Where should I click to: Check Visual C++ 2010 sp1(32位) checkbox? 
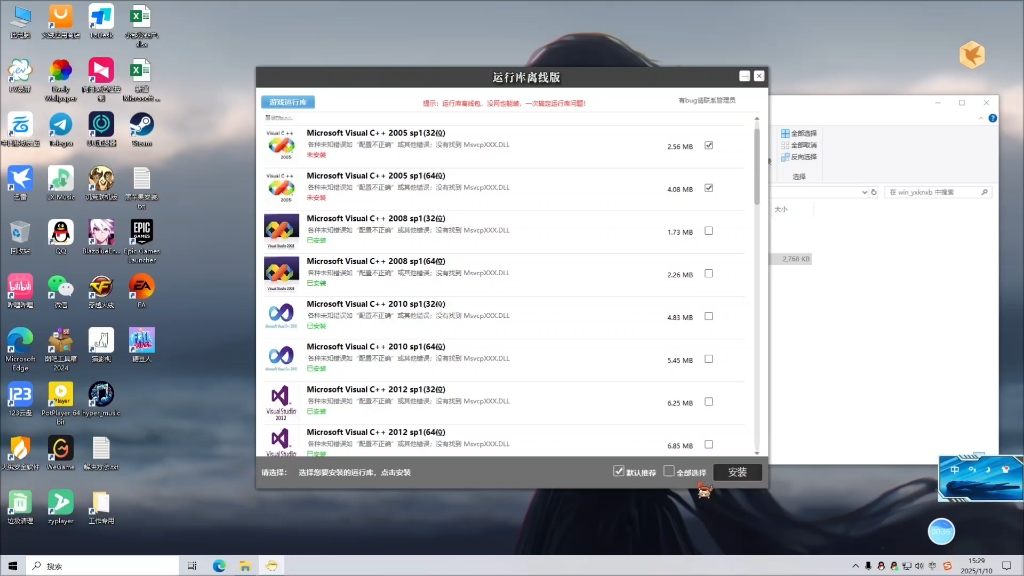tap(709, 316)
